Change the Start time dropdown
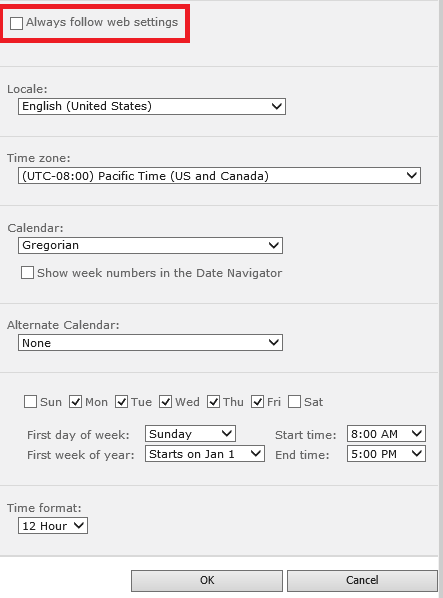 click(x=386, y=434)
